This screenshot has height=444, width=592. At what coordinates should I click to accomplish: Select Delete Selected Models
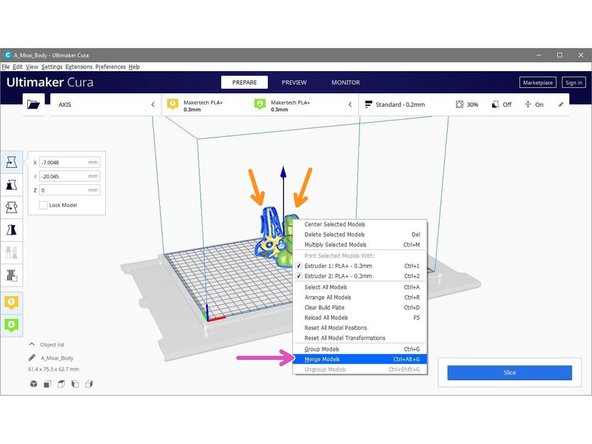pyautogui.click(x=360, y=234)
